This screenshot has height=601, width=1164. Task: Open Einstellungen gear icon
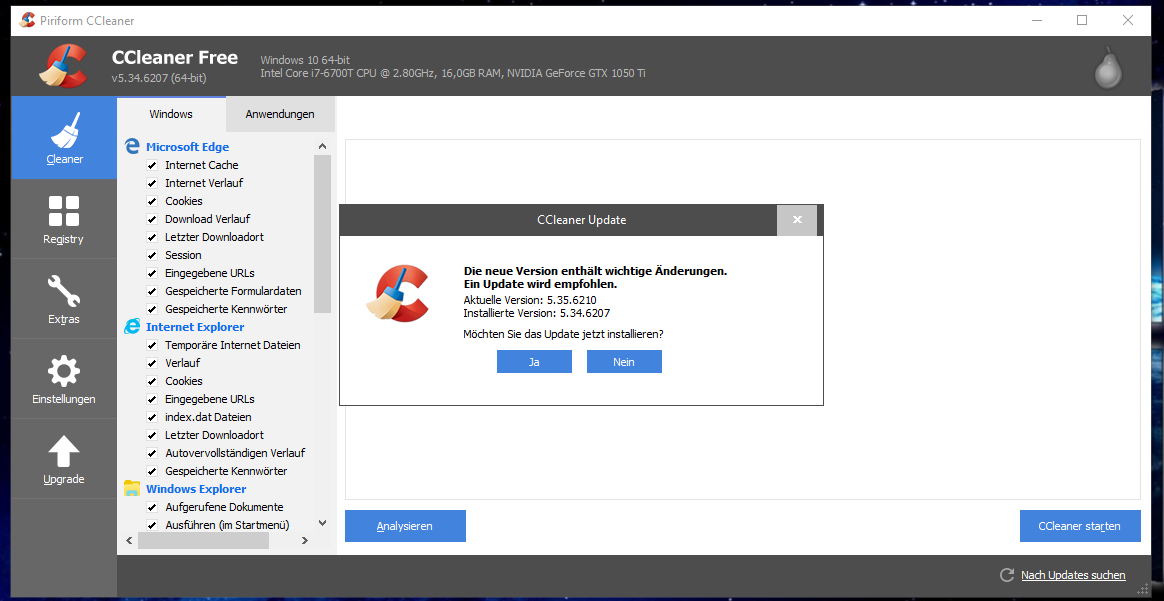(64, 371)
